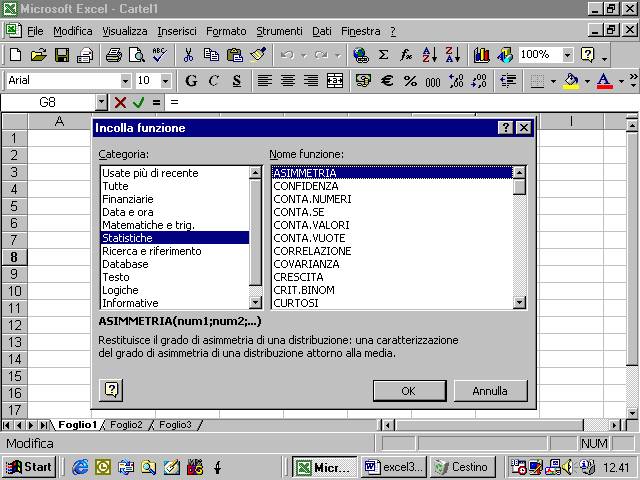Open Internet Explorer from quick launch
Screen dimensions: 640x480
[x=80, y=467]
